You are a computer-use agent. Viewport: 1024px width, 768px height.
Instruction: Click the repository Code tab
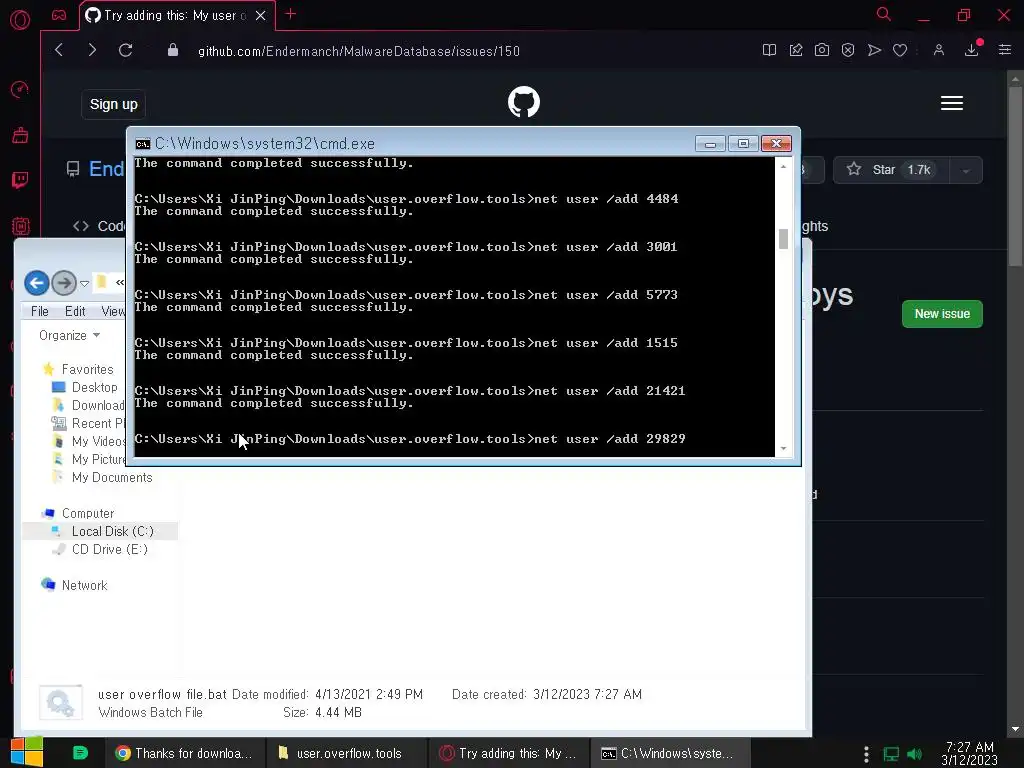click(x=99, y=226)
